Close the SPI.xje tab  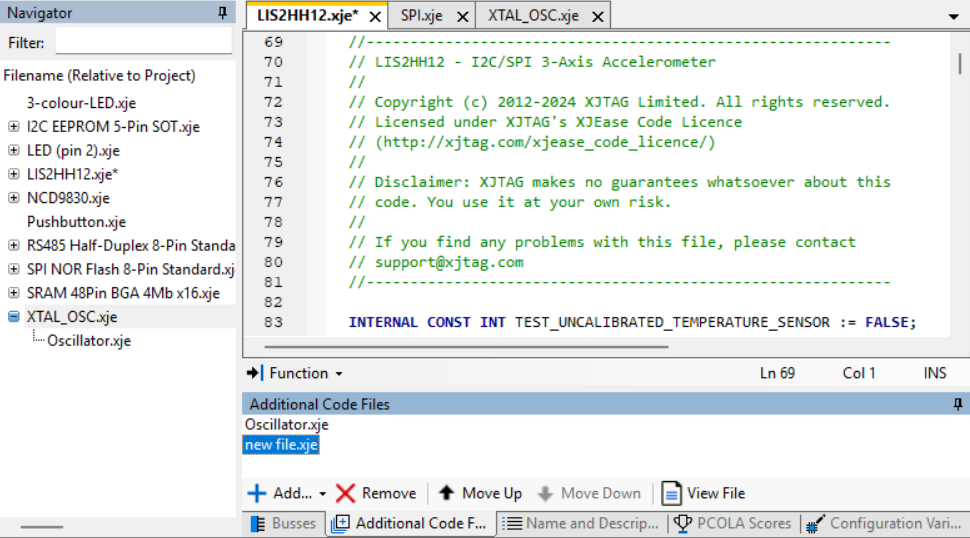pyautogui.click(x=462, y=17)
